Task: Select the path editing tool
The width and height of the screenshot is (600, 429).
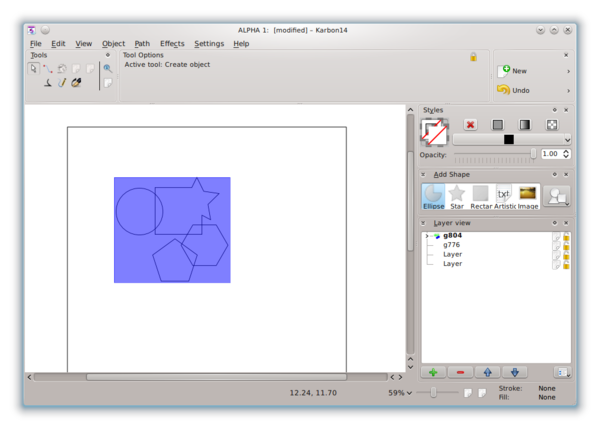Action: coord(48,69)
